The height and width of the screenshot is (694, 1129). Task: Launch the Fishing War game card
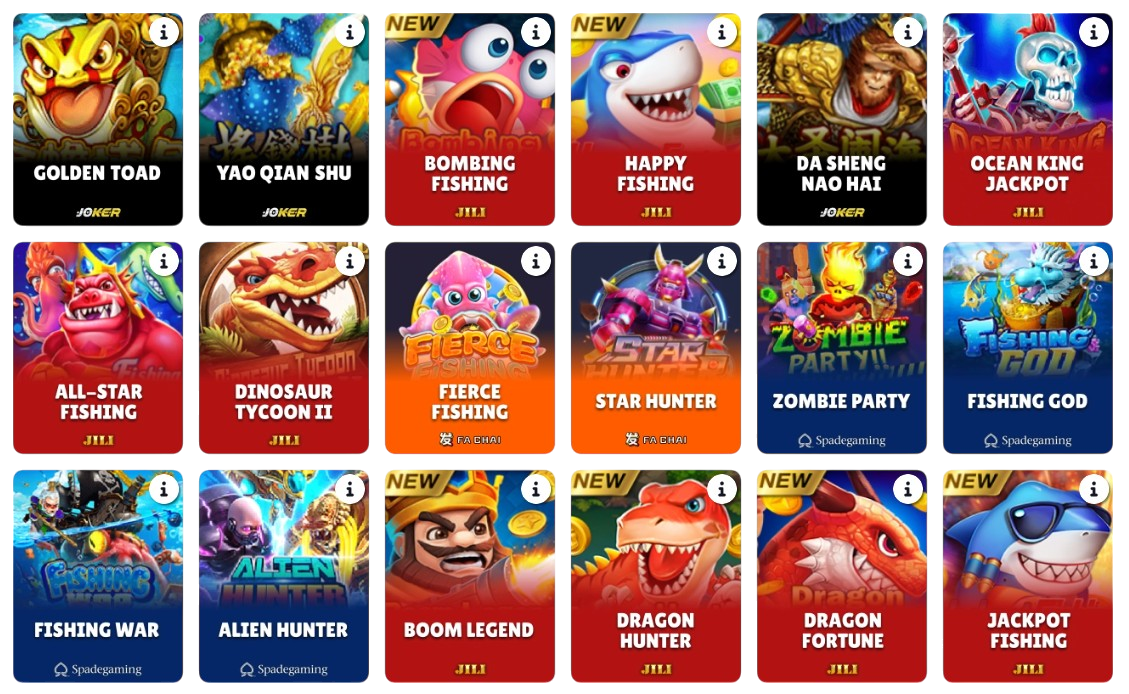coord(98,576)
